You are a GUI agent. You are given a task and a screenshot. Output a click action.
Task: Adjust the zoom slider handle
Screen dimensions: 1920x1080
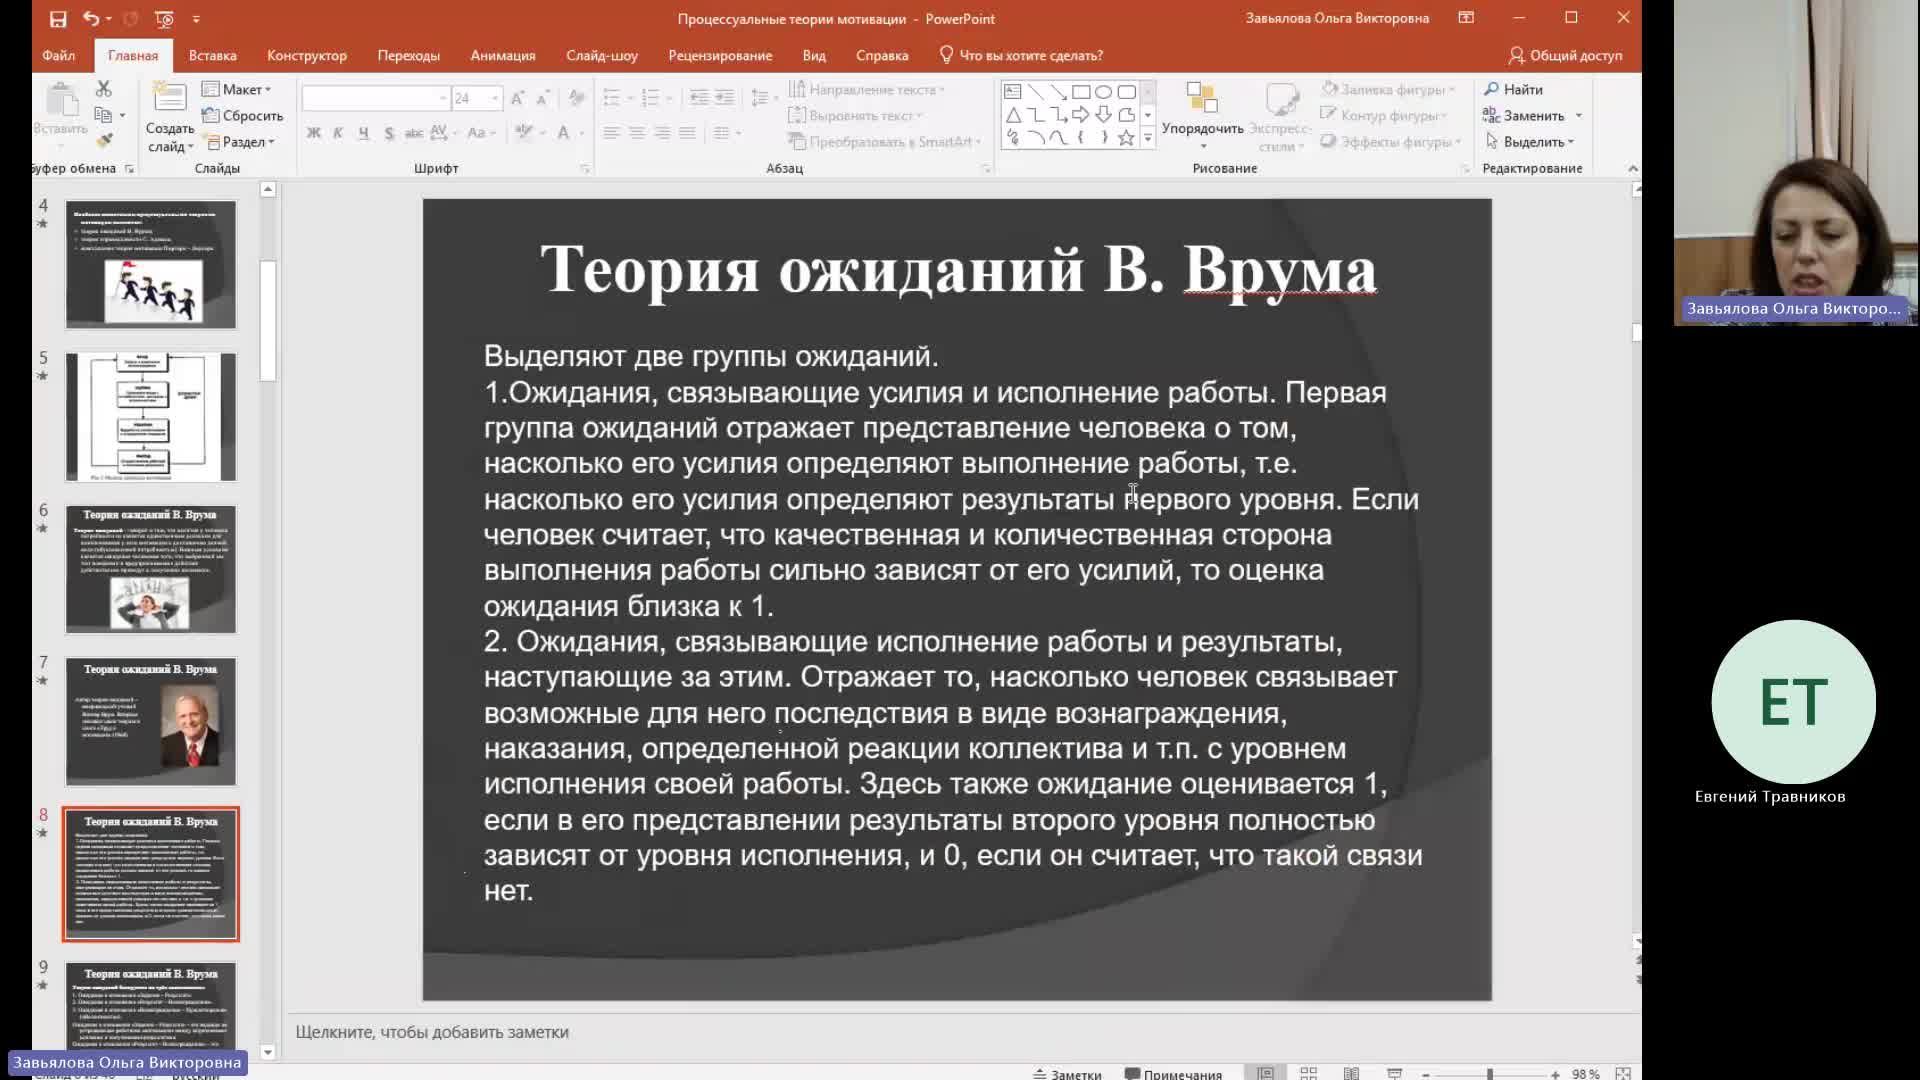pyautogui.click(x=1490, y=1074)
